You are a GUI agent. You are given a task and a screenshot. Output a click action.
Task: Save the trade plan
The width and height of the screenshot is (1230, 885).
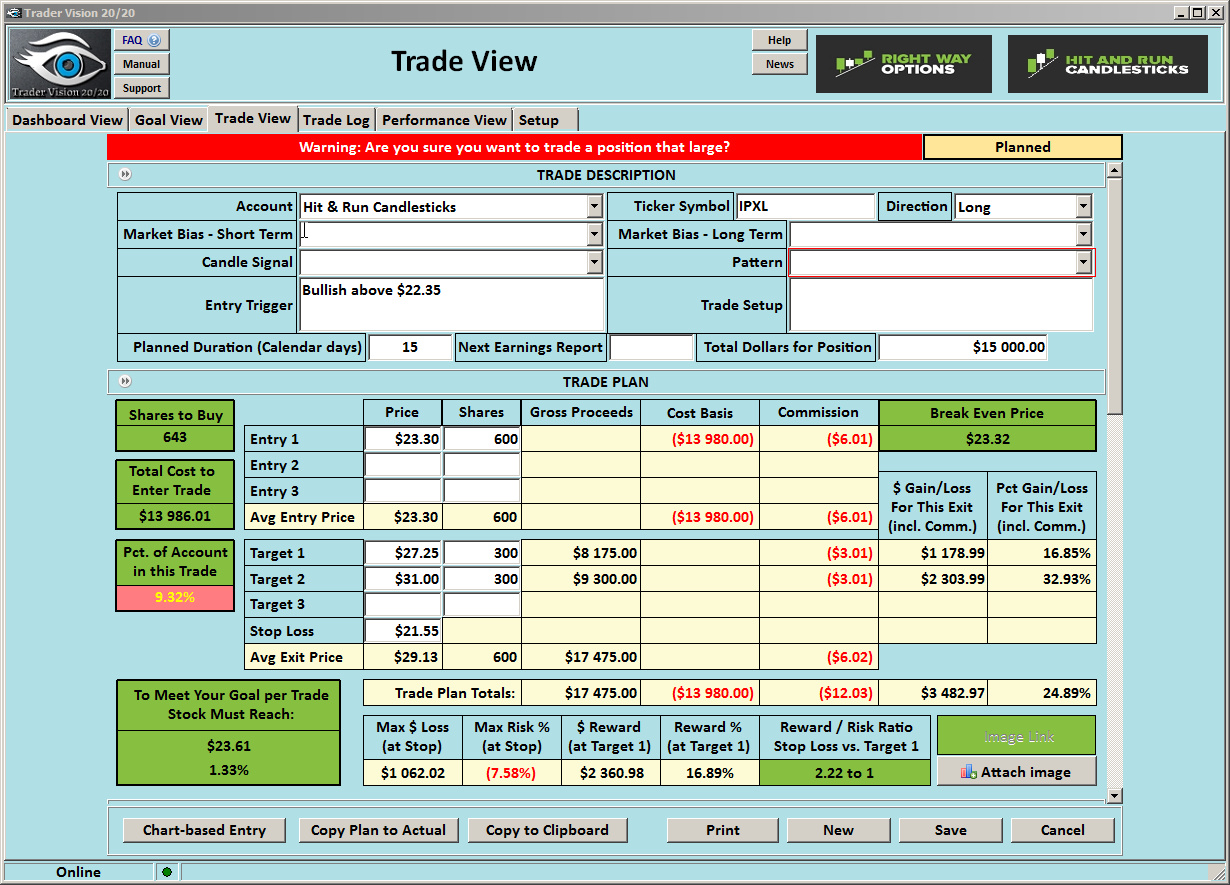pos(950,830)
